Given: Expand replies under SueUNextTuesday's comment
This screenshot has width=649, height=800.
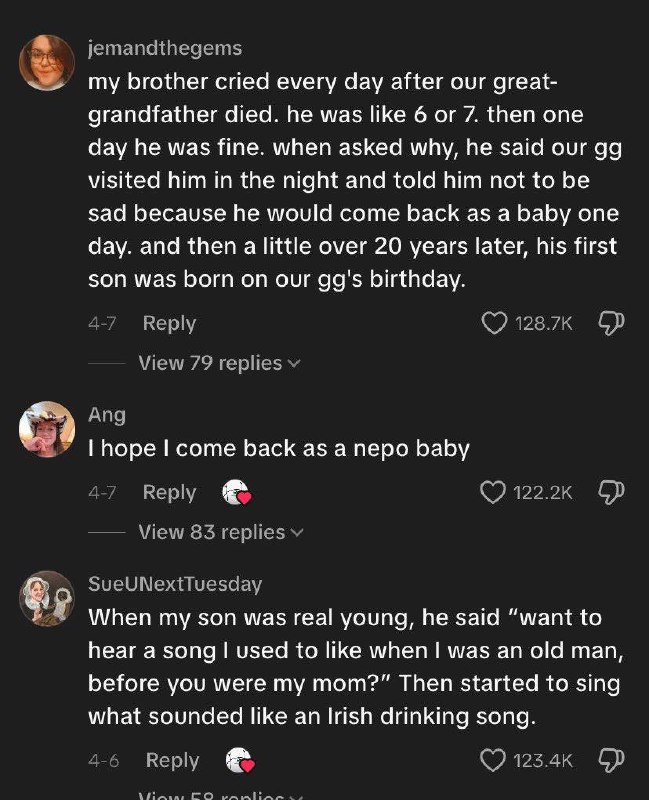Looking at the screenshot, I should click(219, 795).
